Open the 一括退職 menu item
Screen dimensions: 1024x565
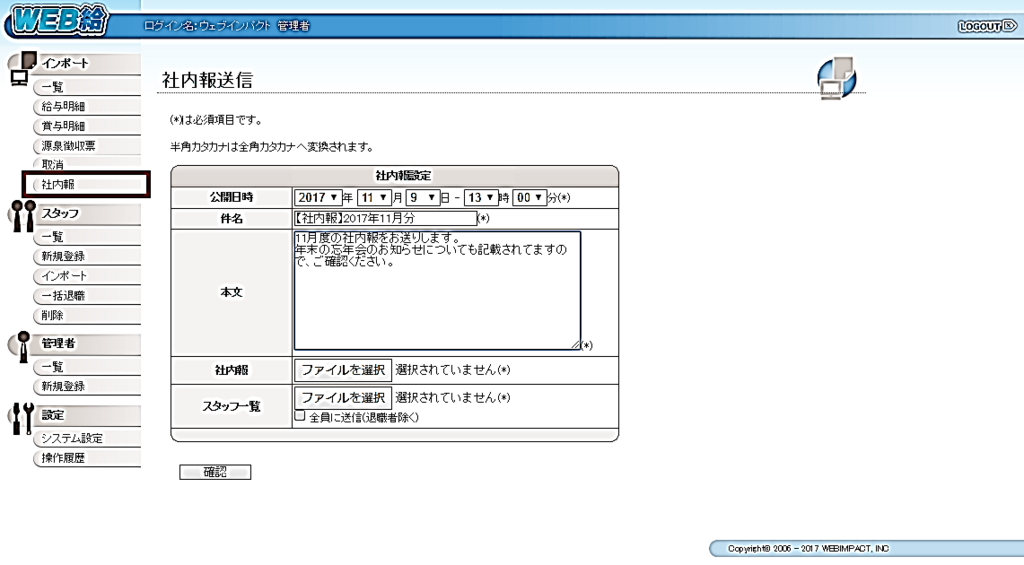86,296
